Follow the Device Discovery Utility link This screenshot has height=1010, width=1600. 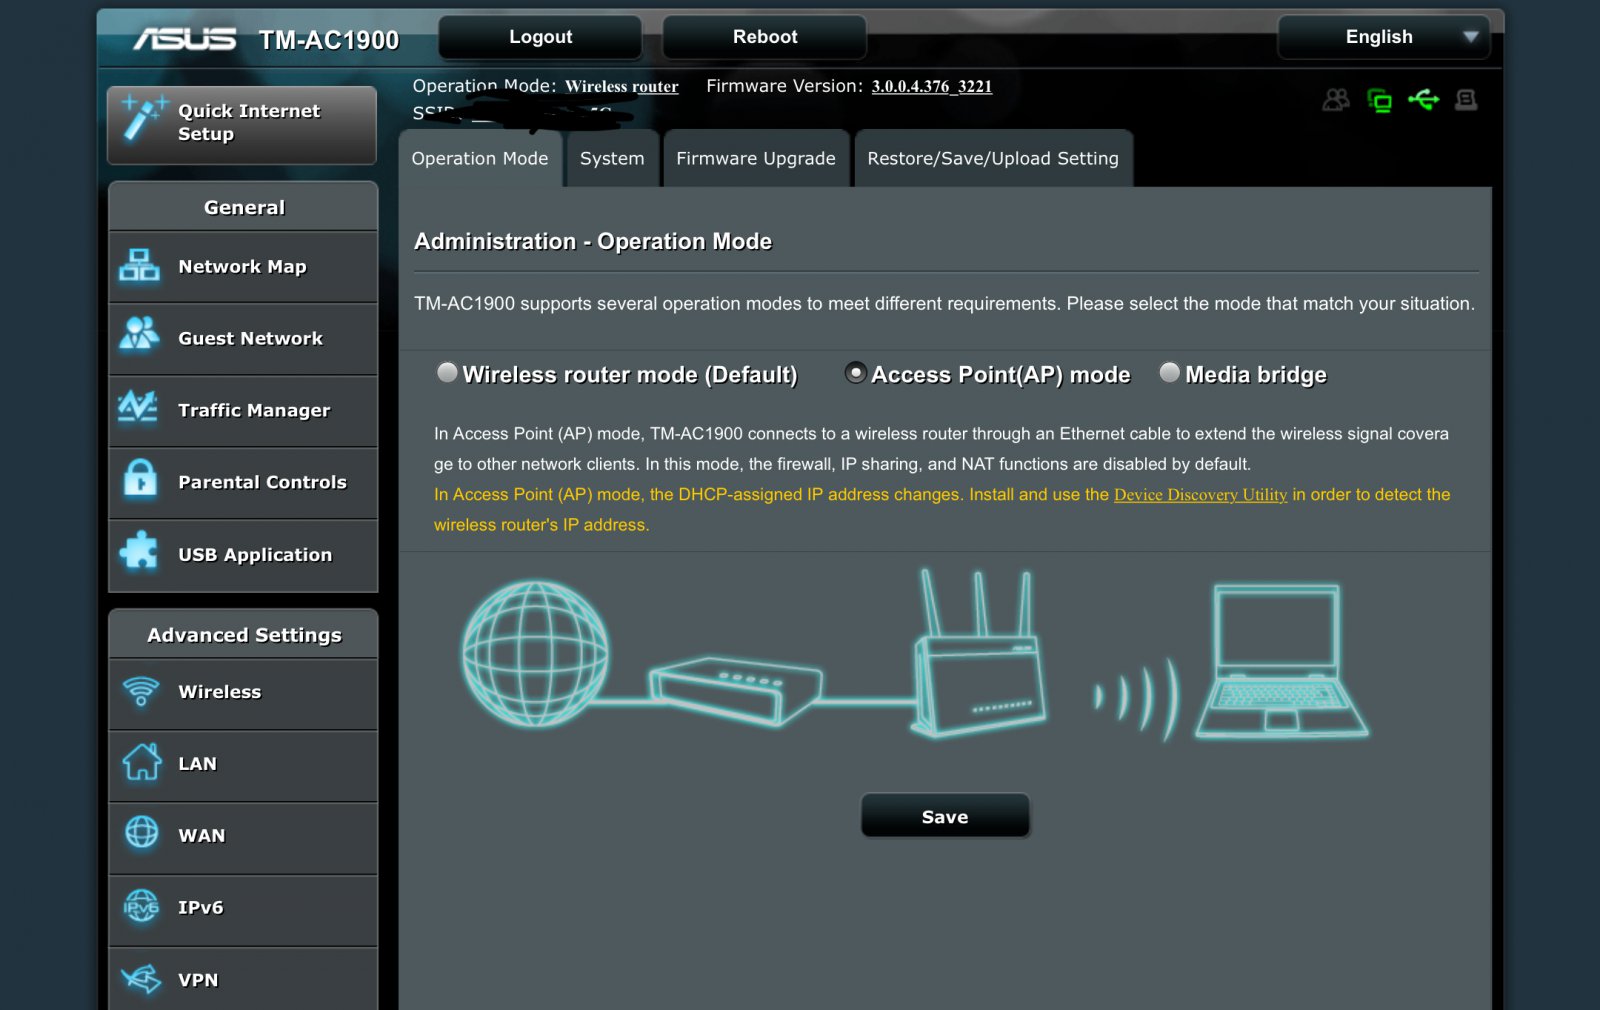tap(1200, 495)
